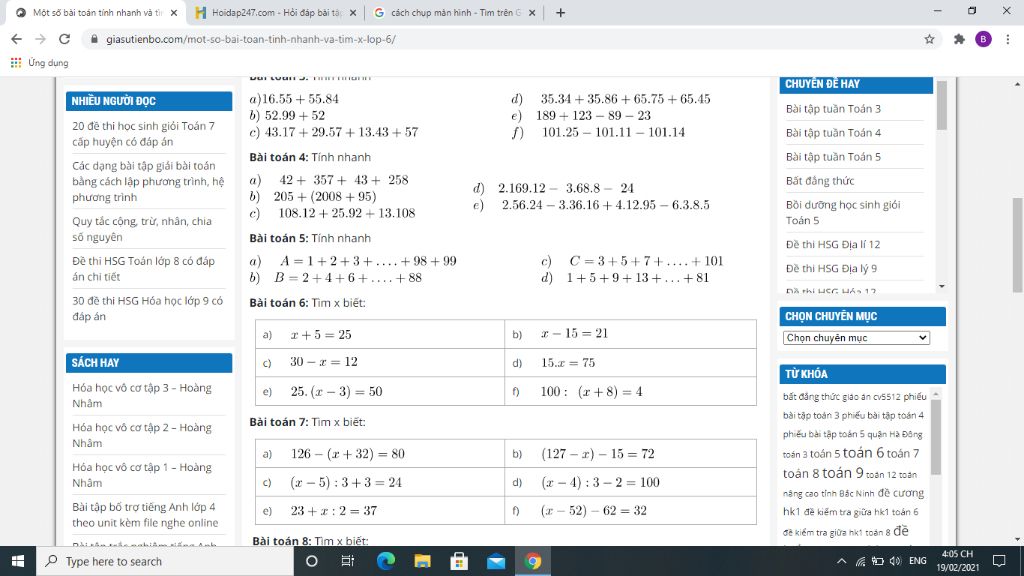Open Bài tập tuần Toán 3 link
This screenshot has width=1024, height=576.
(x=833, y=108)
